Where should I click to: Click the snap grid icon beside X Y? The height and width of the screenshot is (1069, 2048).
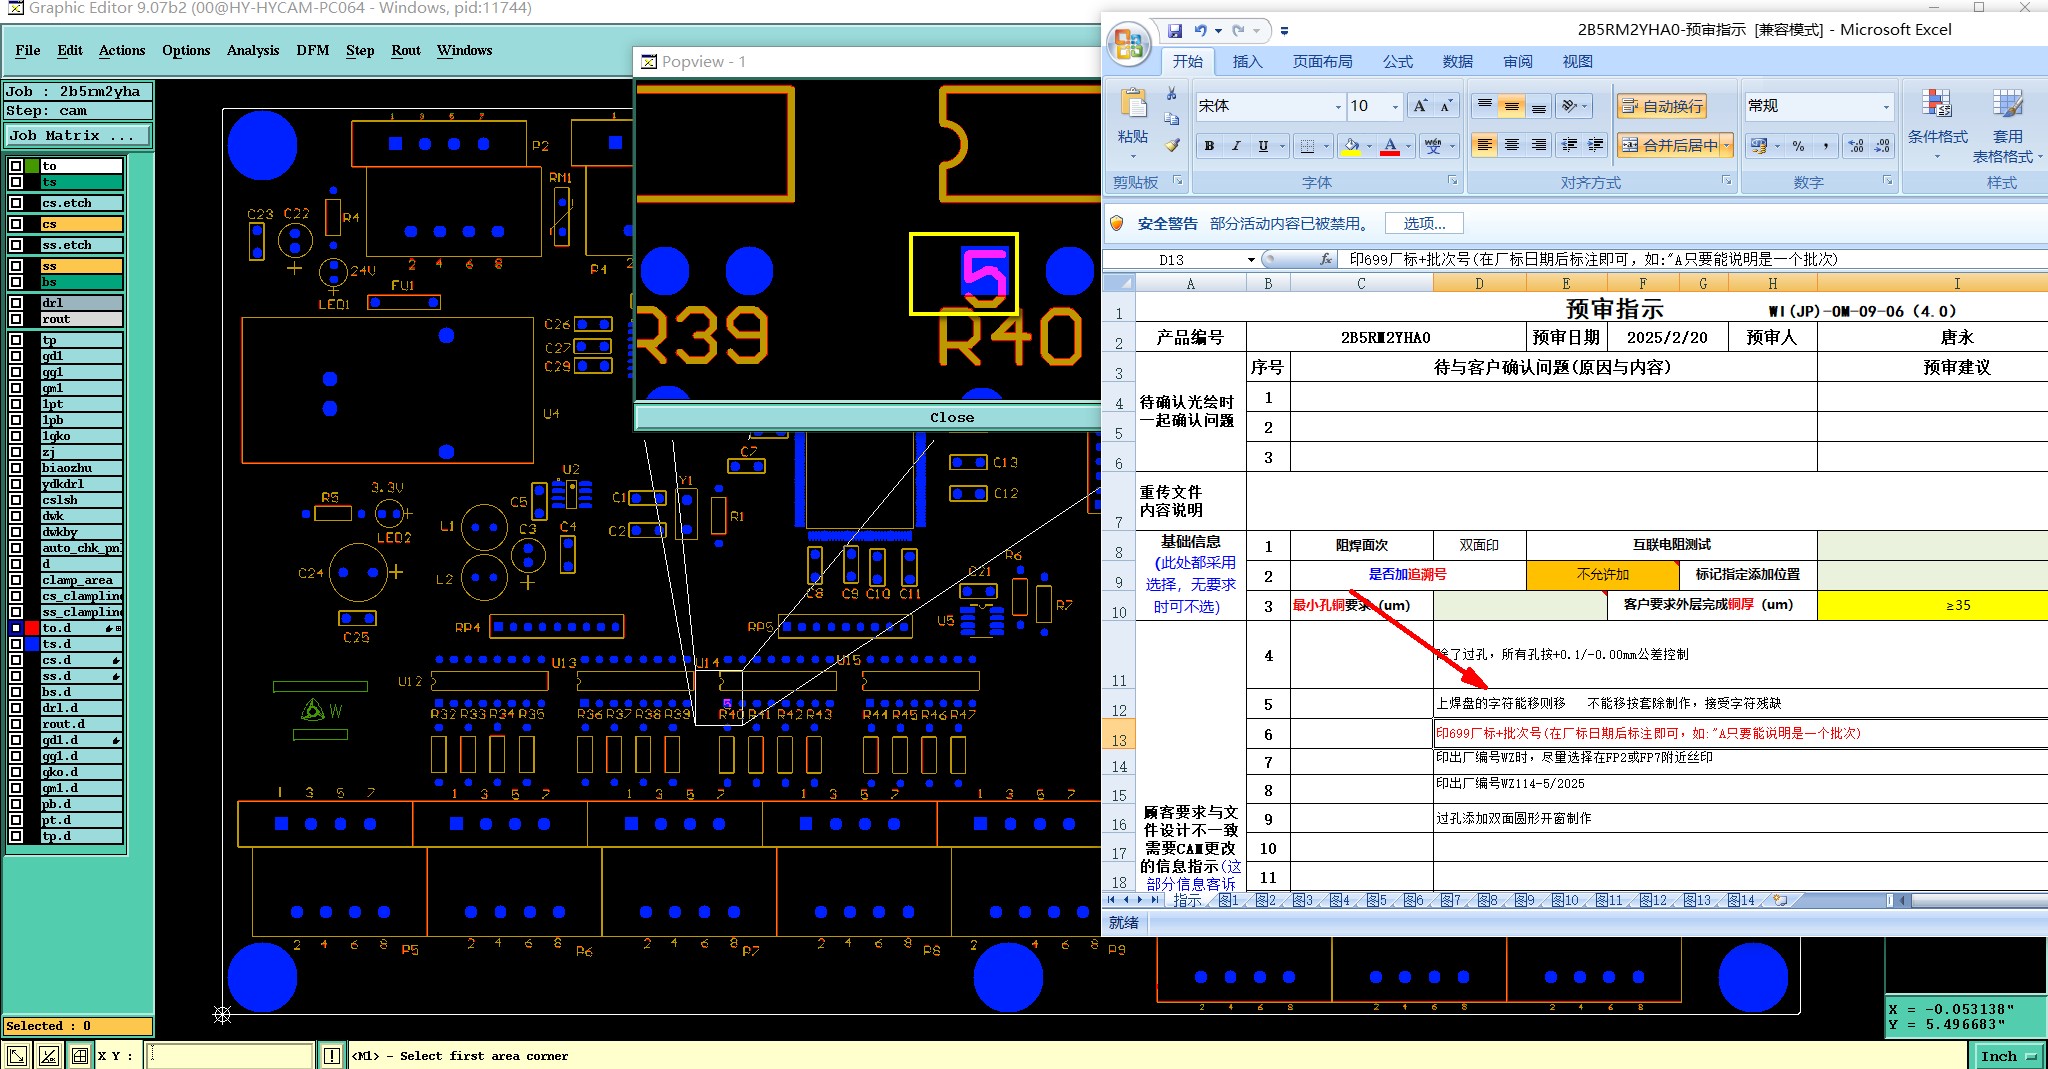click(80, 1055)
